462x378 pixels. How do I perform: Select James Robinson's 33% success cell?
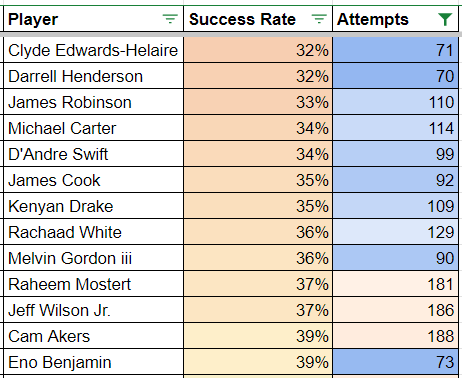(258, 102)
